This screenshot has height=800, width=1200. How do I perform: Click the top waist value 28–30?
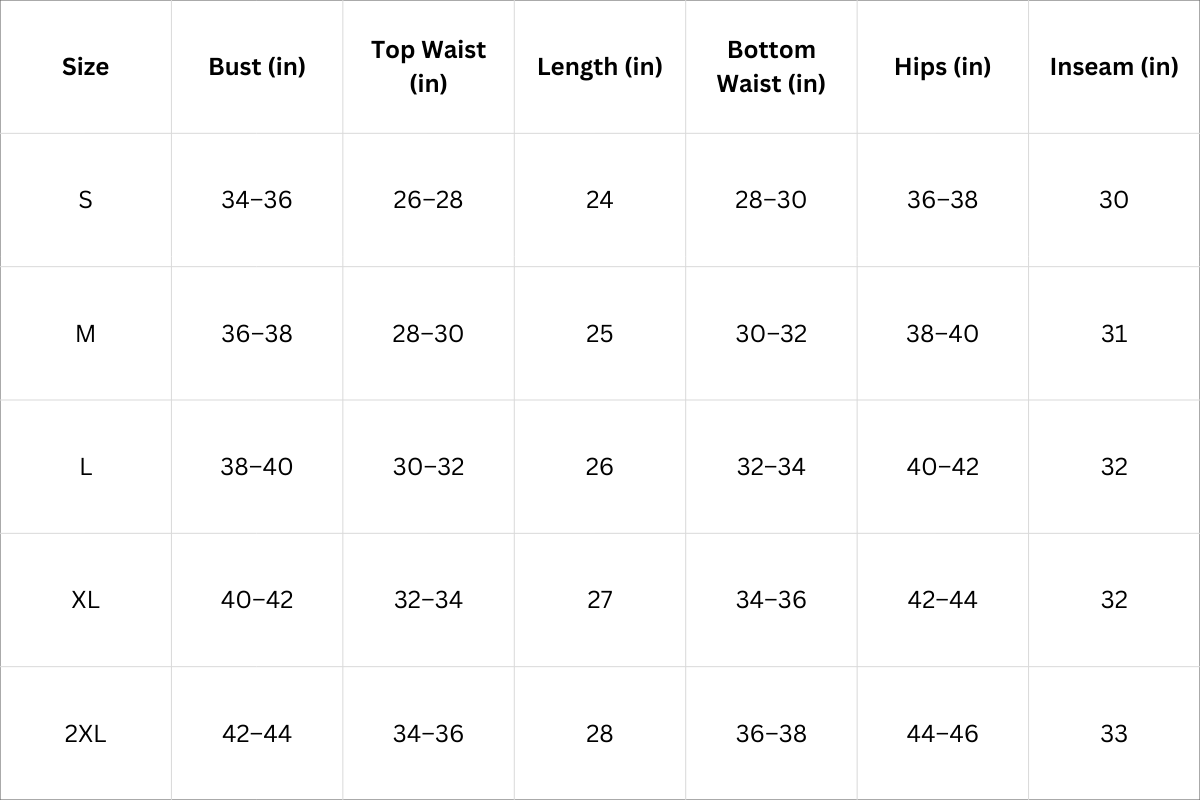pyautogui.click(x=428, y=333)
